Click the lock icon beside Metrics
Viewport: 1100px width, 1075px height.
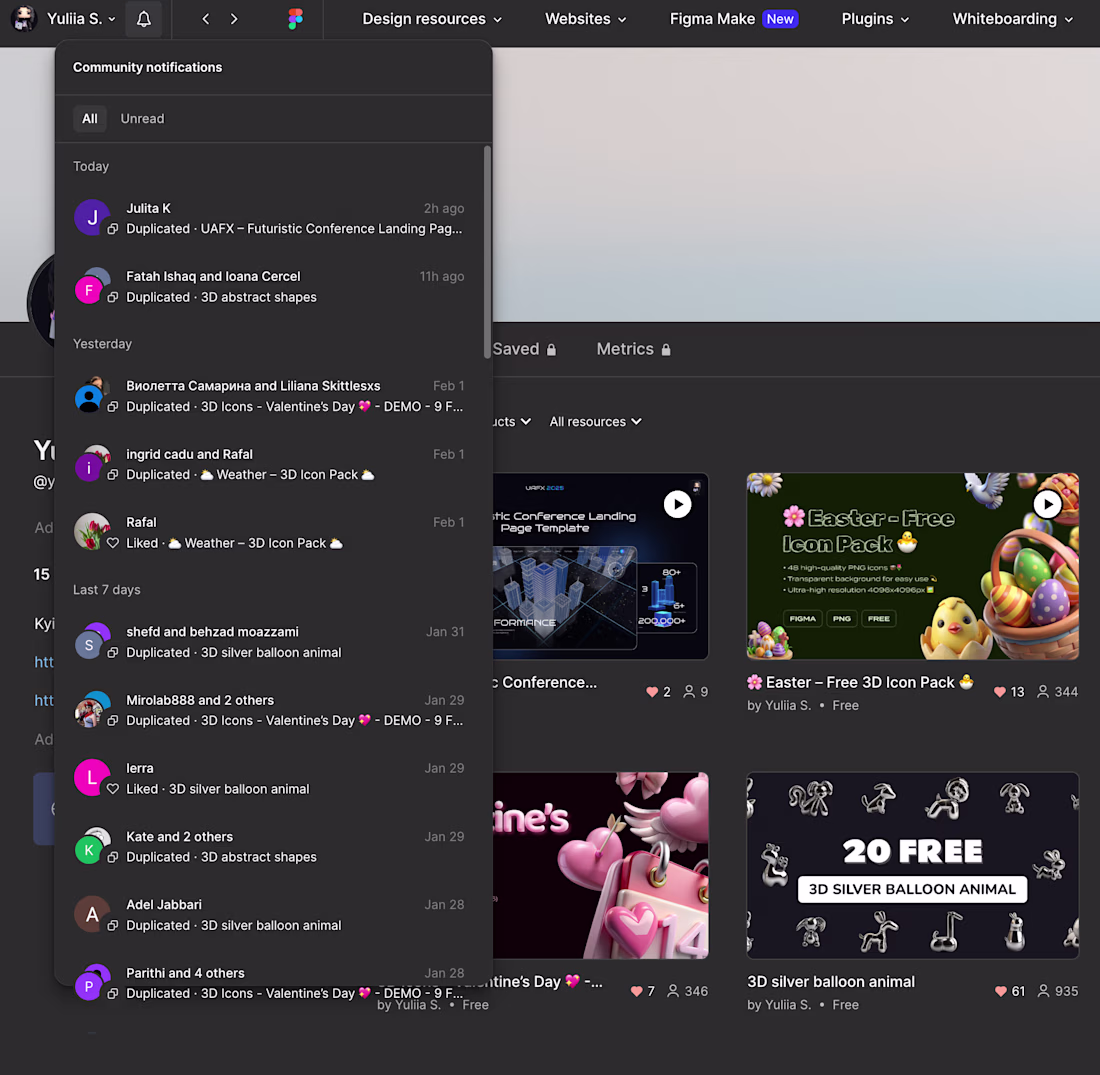click(x=666, y=349)
